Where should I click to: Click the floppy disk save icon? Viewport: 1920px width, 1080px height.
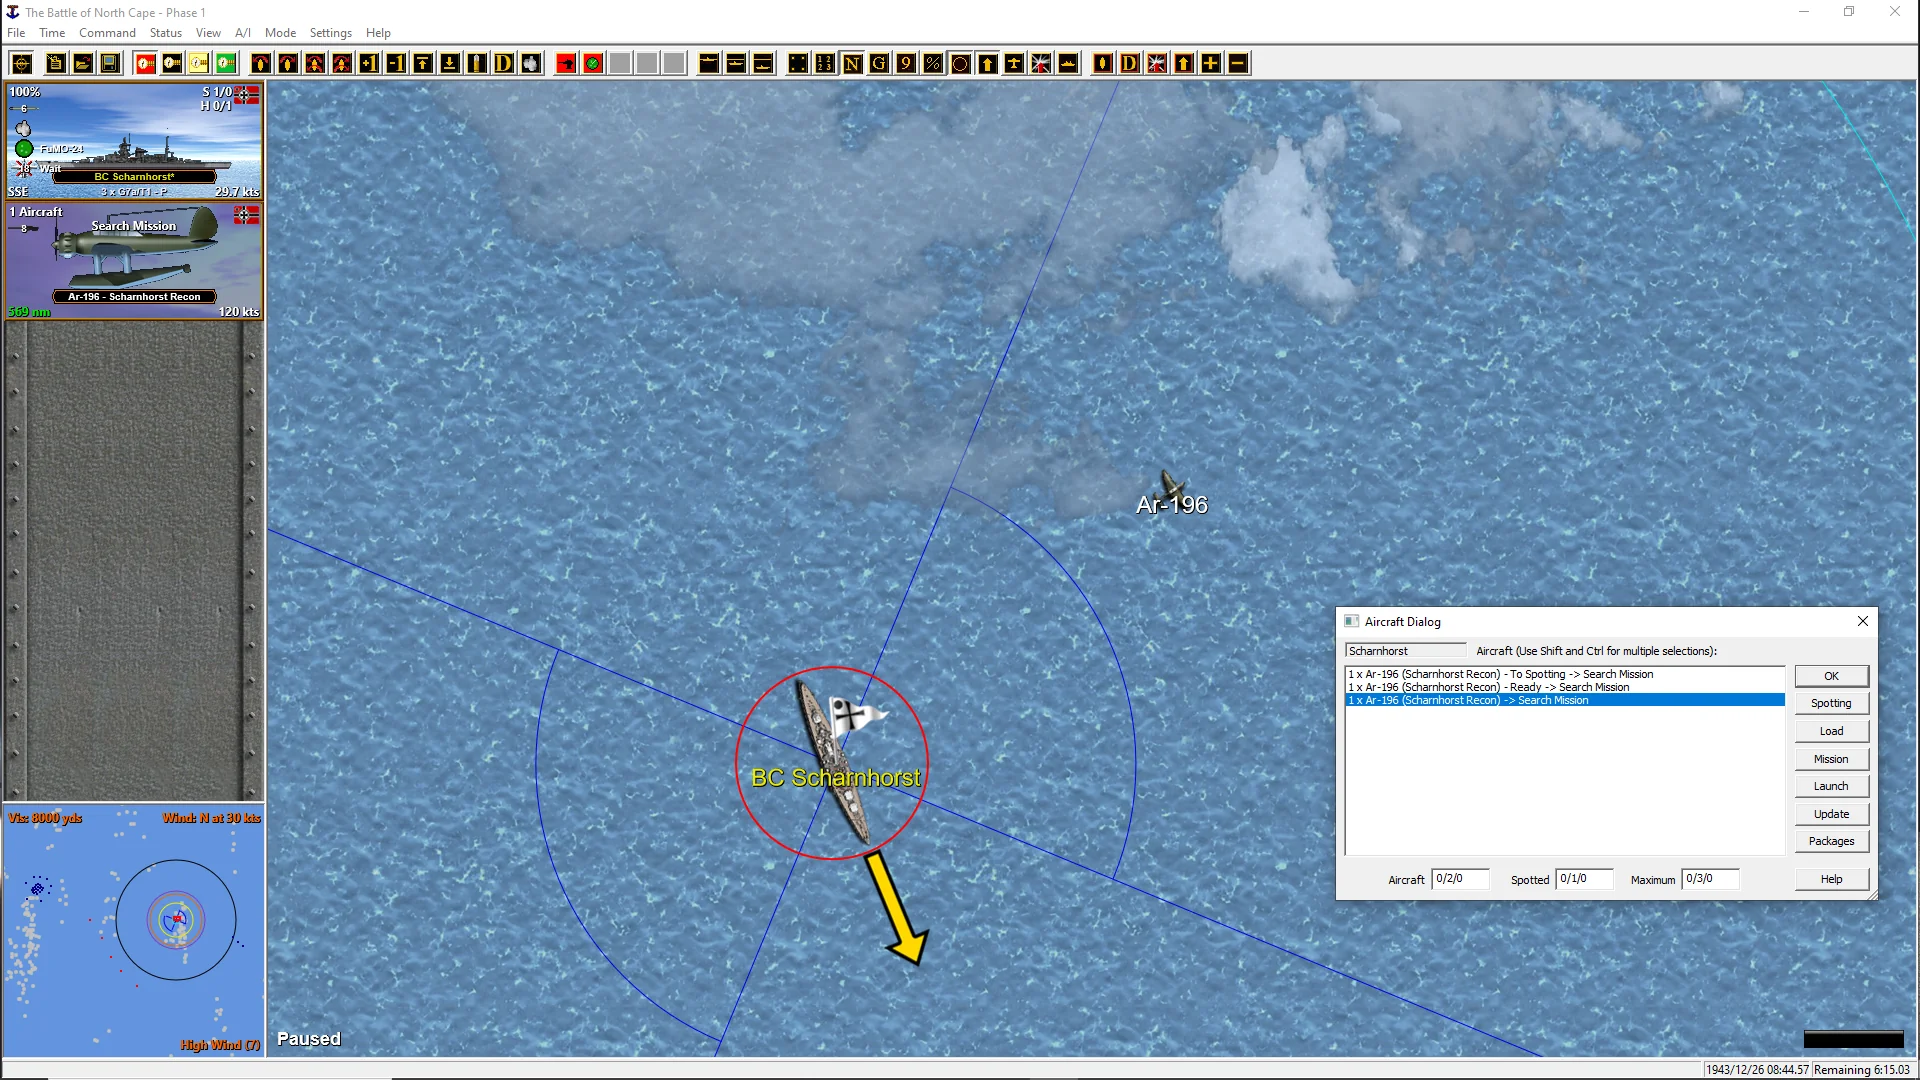coord(110,64)
